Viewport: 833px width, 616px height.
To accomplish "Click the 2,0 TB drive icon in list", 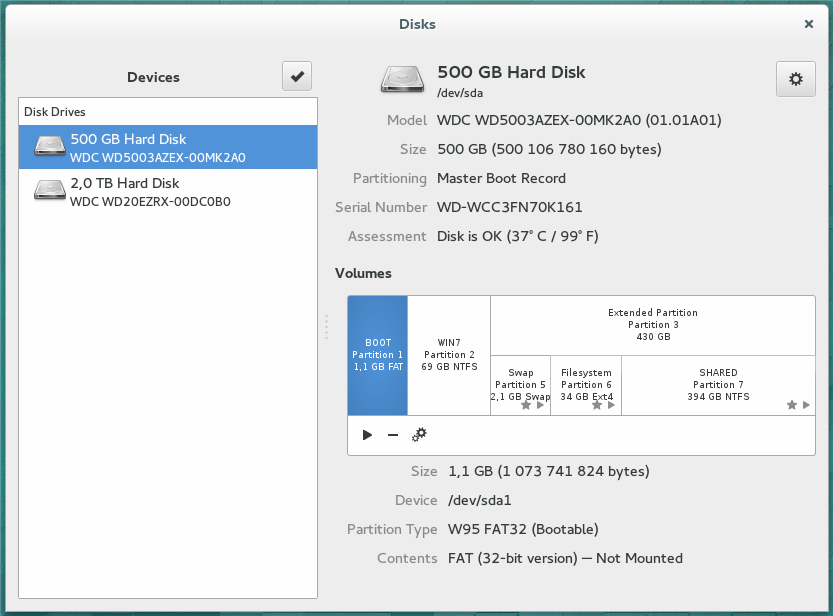I will pos(49,189).
